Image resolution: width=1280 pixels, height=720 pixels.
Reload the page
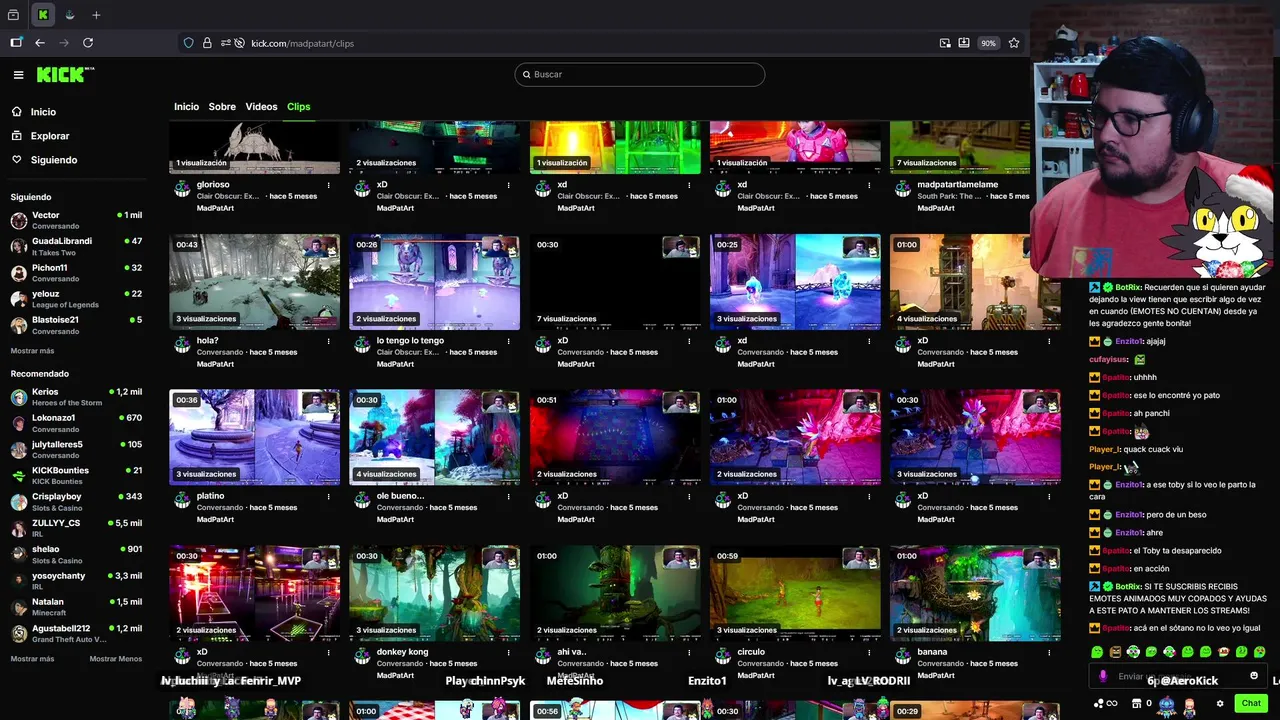(88, 43)
